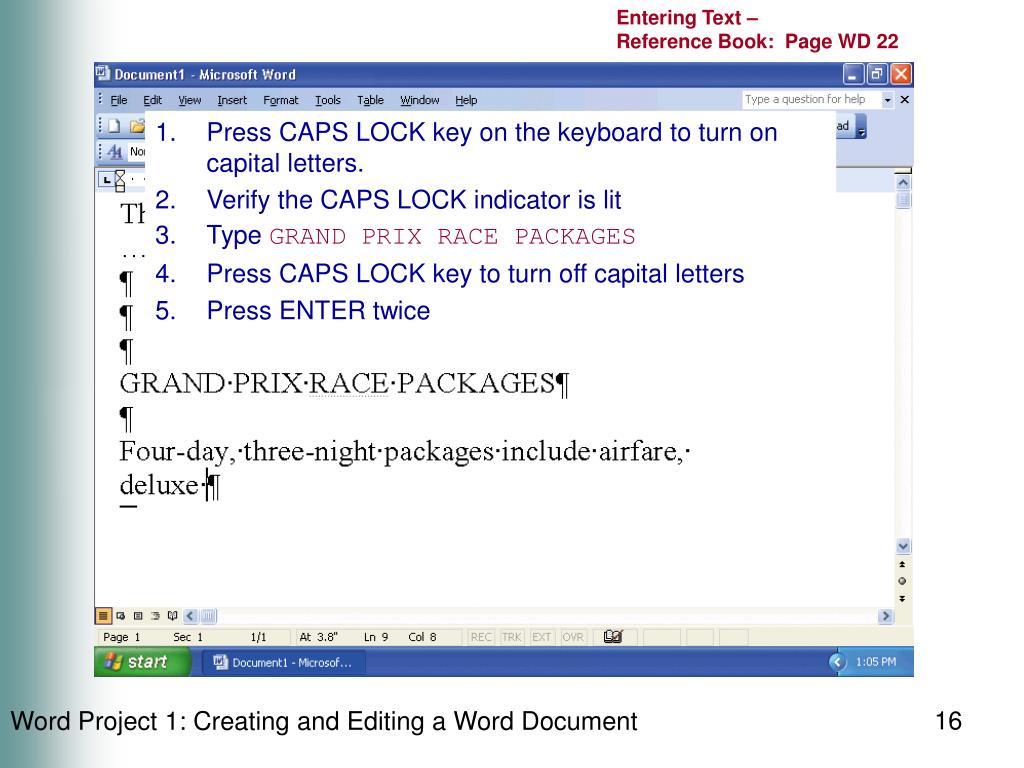Image resolution: width=1024 pixels, height=768 pixels.
Task: Select Document1 - Microsoft taskbar button
Action: [x=283, y=662]
